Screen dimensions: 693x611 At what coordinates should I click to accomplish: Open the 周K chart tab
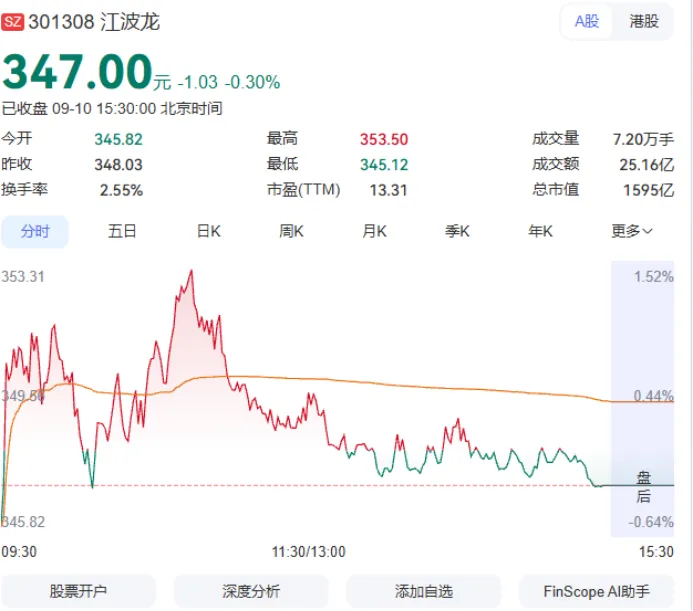pos(291,231)
